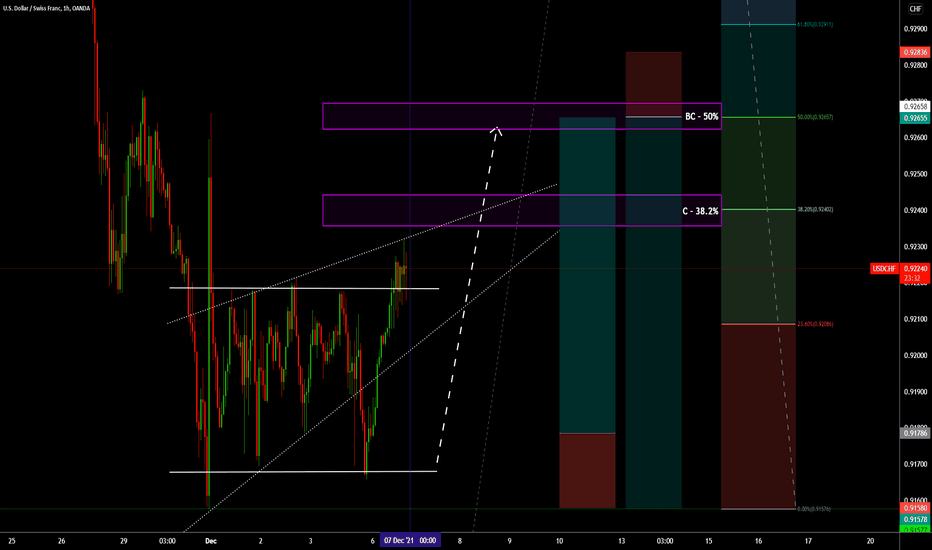Click date 20 on the time axis

tap(871, 541)
